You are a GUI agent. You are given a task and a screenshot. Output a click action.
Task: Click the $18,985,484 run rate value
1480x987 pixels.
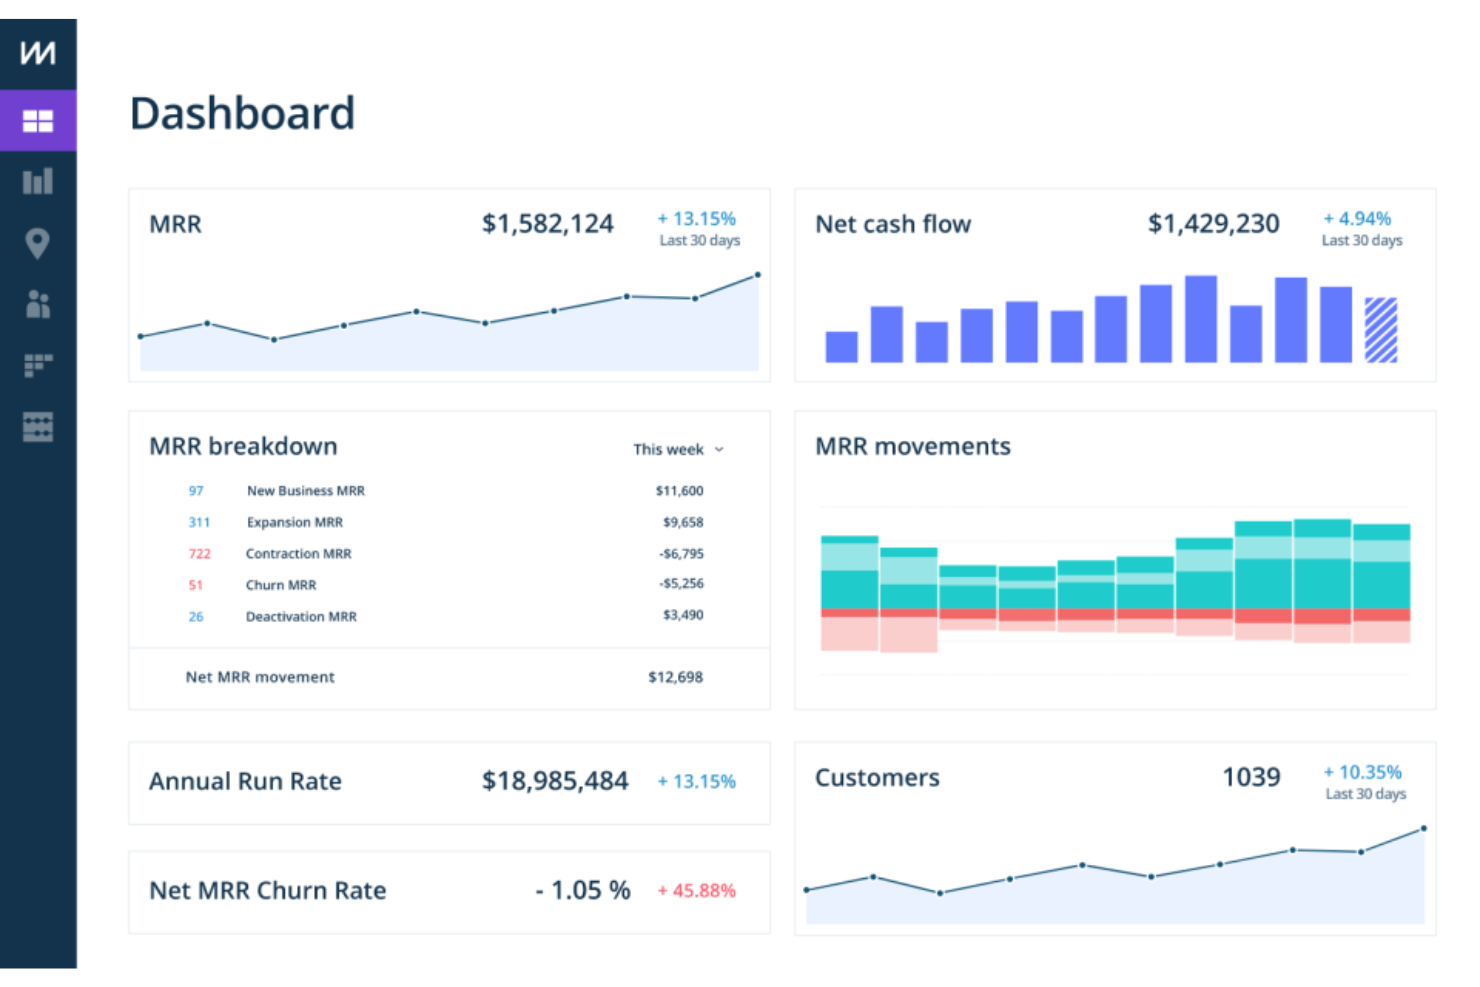555,781
